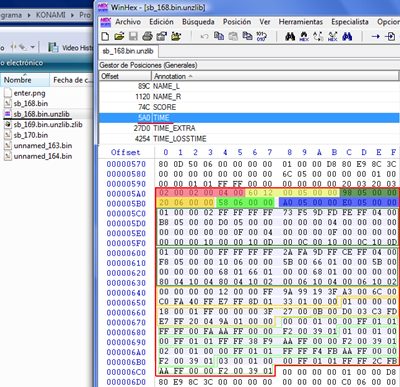400x387 pixels.
Task: Sort positions by the Annotation column header
Action: point(275,76)
